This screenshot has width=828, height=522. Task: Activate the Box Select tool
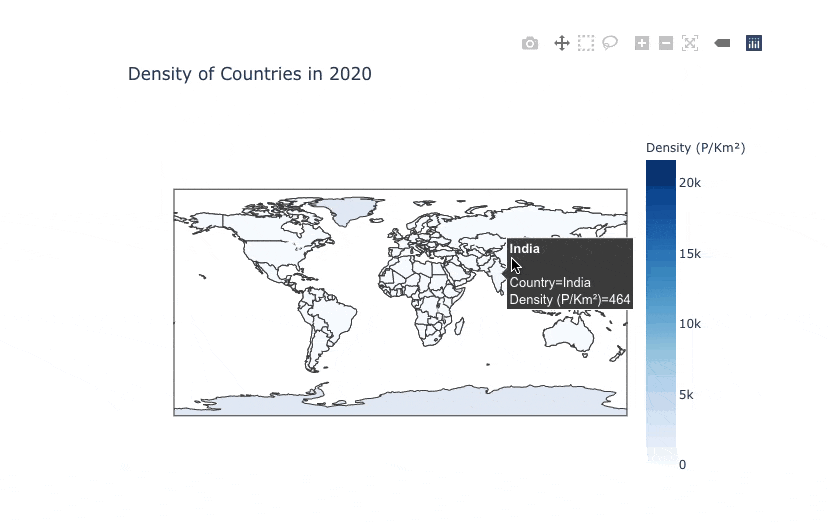pyautogui.click(x=586, y=43)
